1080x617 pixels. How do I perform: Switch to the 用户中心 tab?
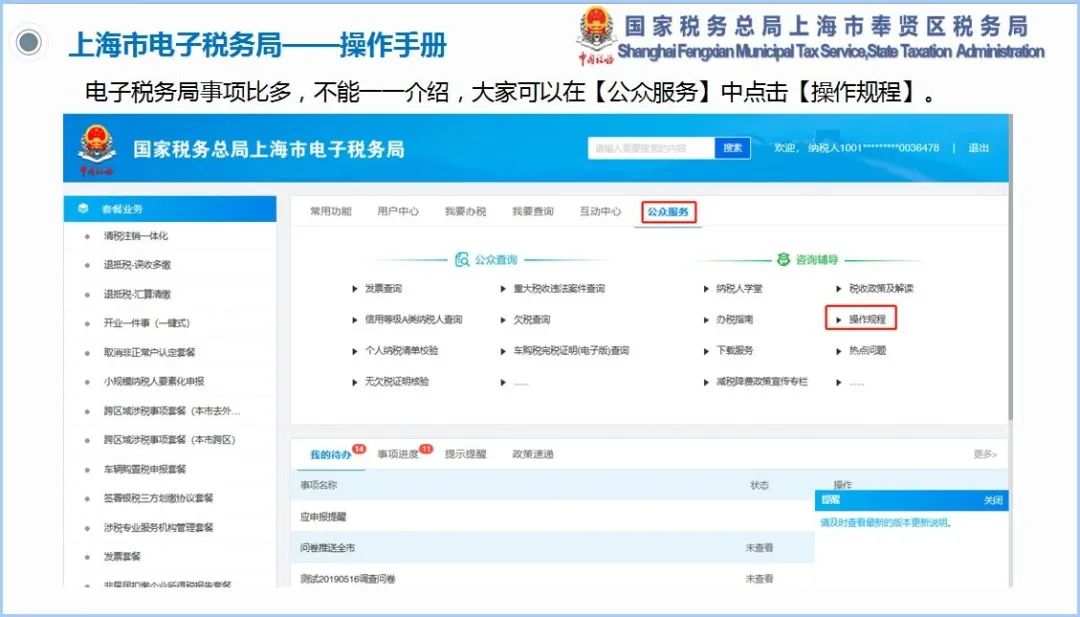click(x=397, y=211)
